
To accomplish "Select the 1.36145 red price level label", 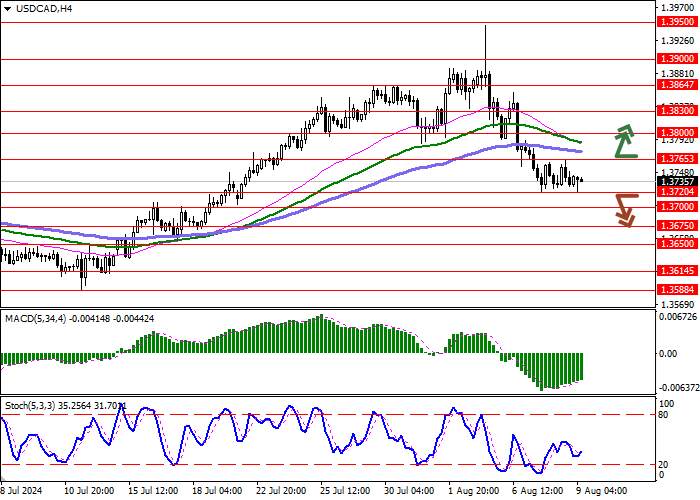I will click(678, 271).
